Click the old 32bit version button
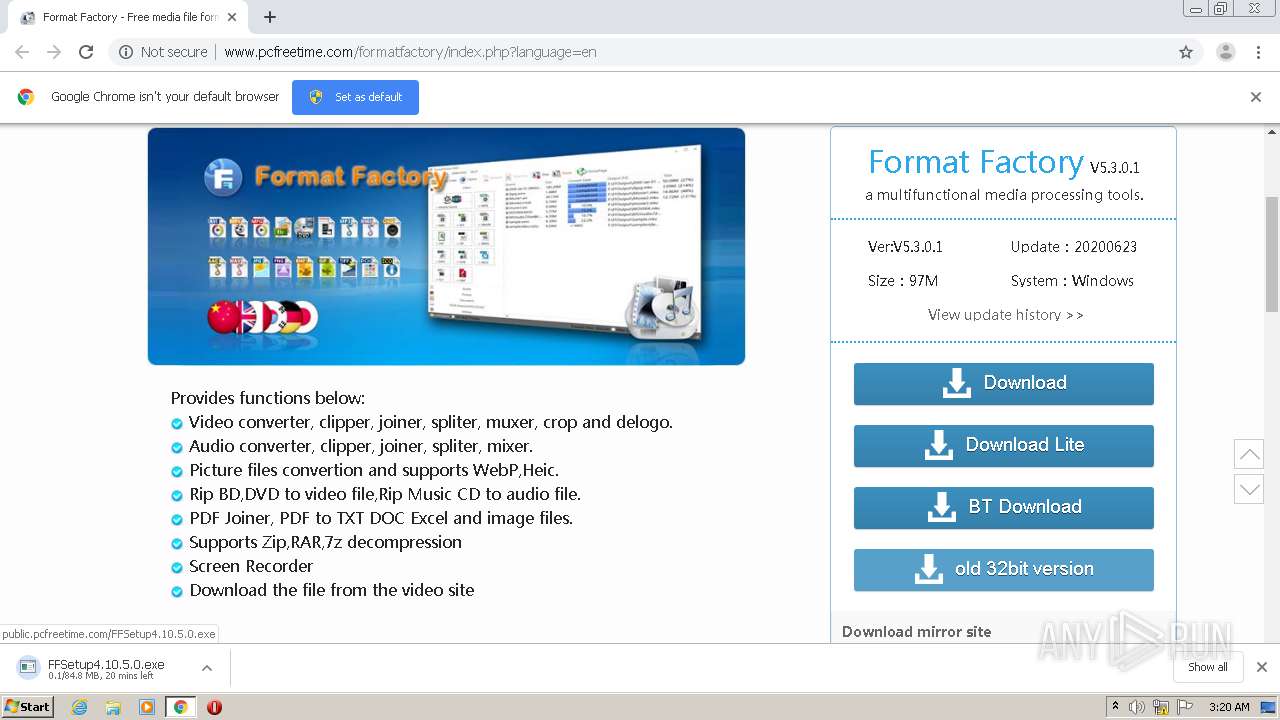The width and height of the screenshot is (1280, 720). (1003, 569)
